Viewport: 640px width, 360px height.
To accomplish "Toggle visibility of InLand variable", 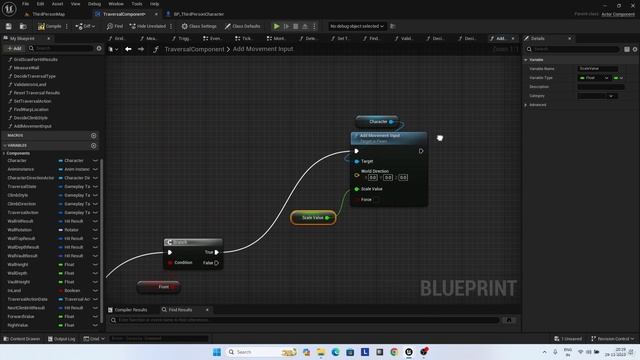I will pyautogui.click(x=95, y=291).
